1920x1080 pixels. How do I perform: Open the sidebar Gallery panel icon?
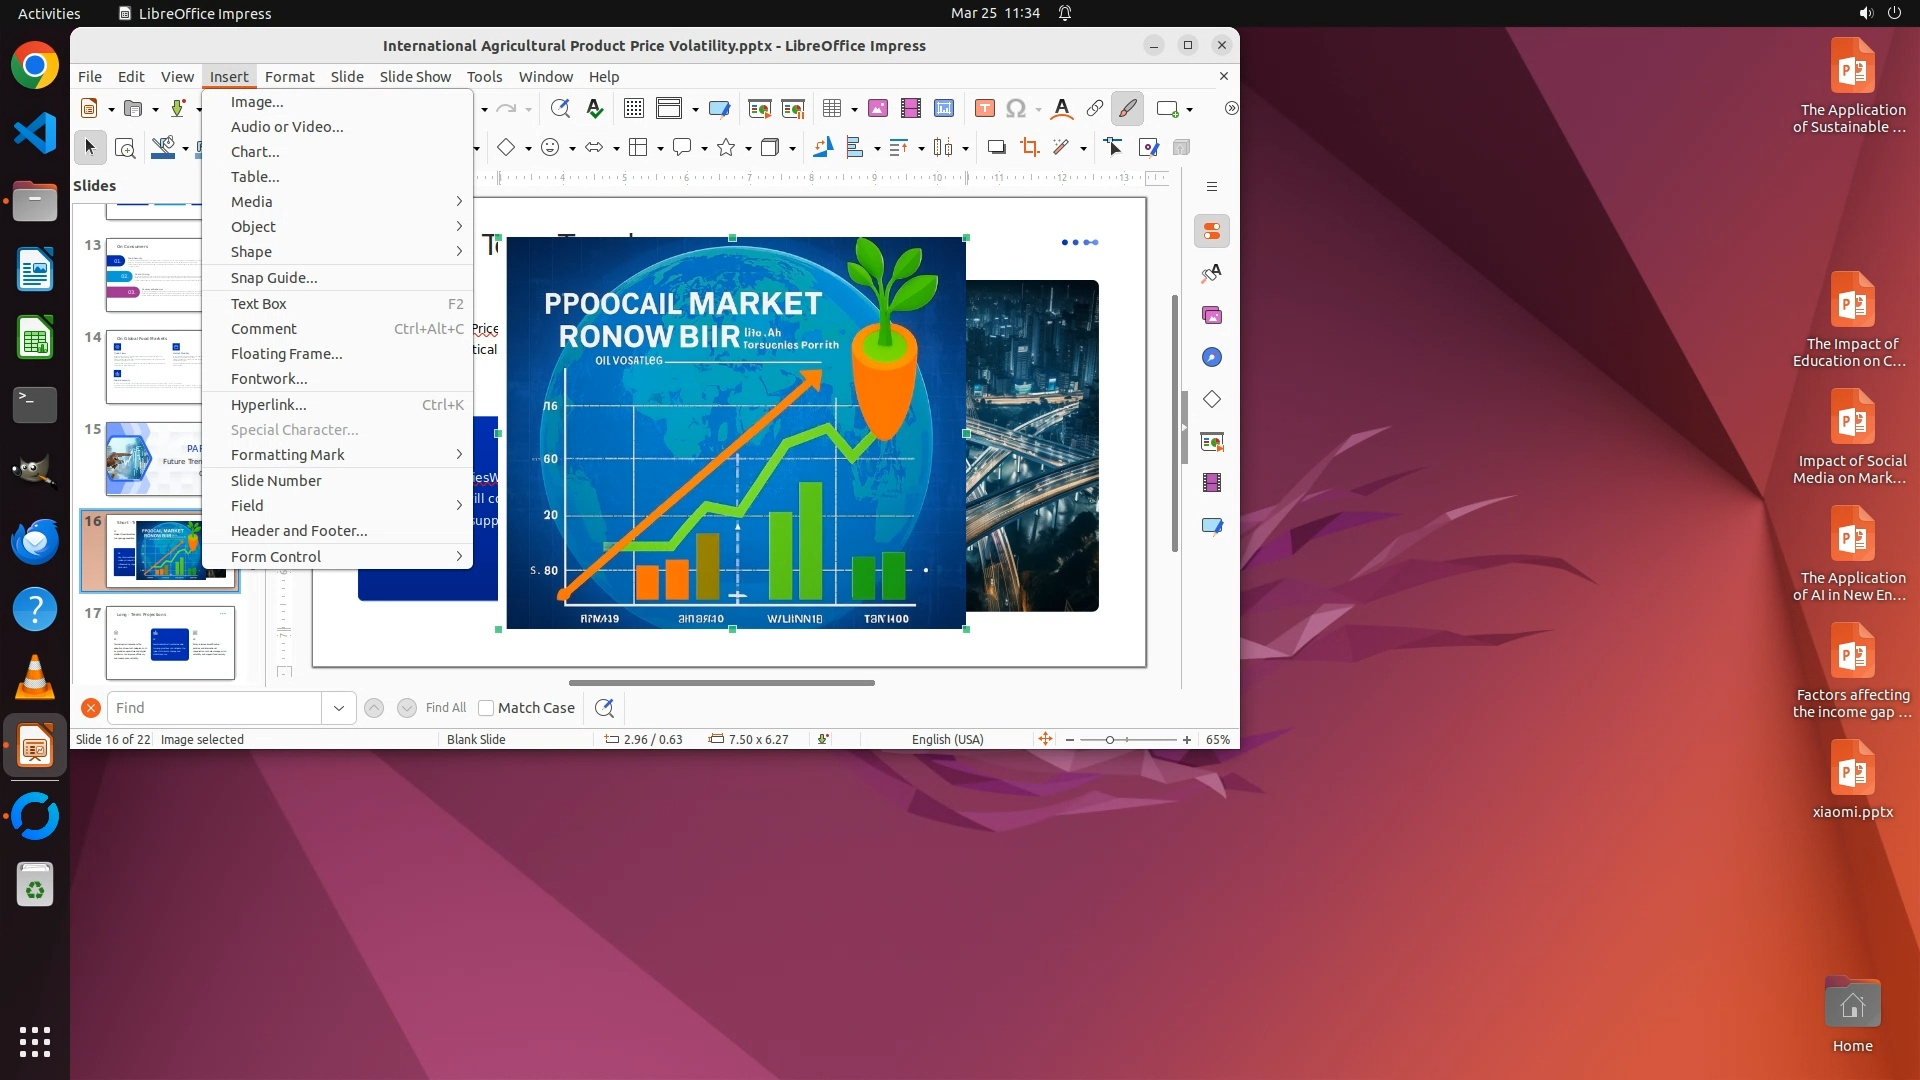pos(1212,316)
